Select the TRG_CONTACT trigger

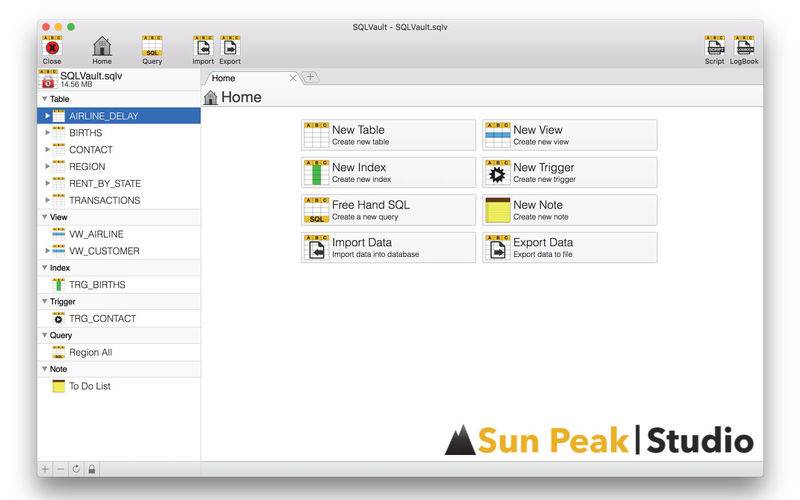(x=119, y=318)
